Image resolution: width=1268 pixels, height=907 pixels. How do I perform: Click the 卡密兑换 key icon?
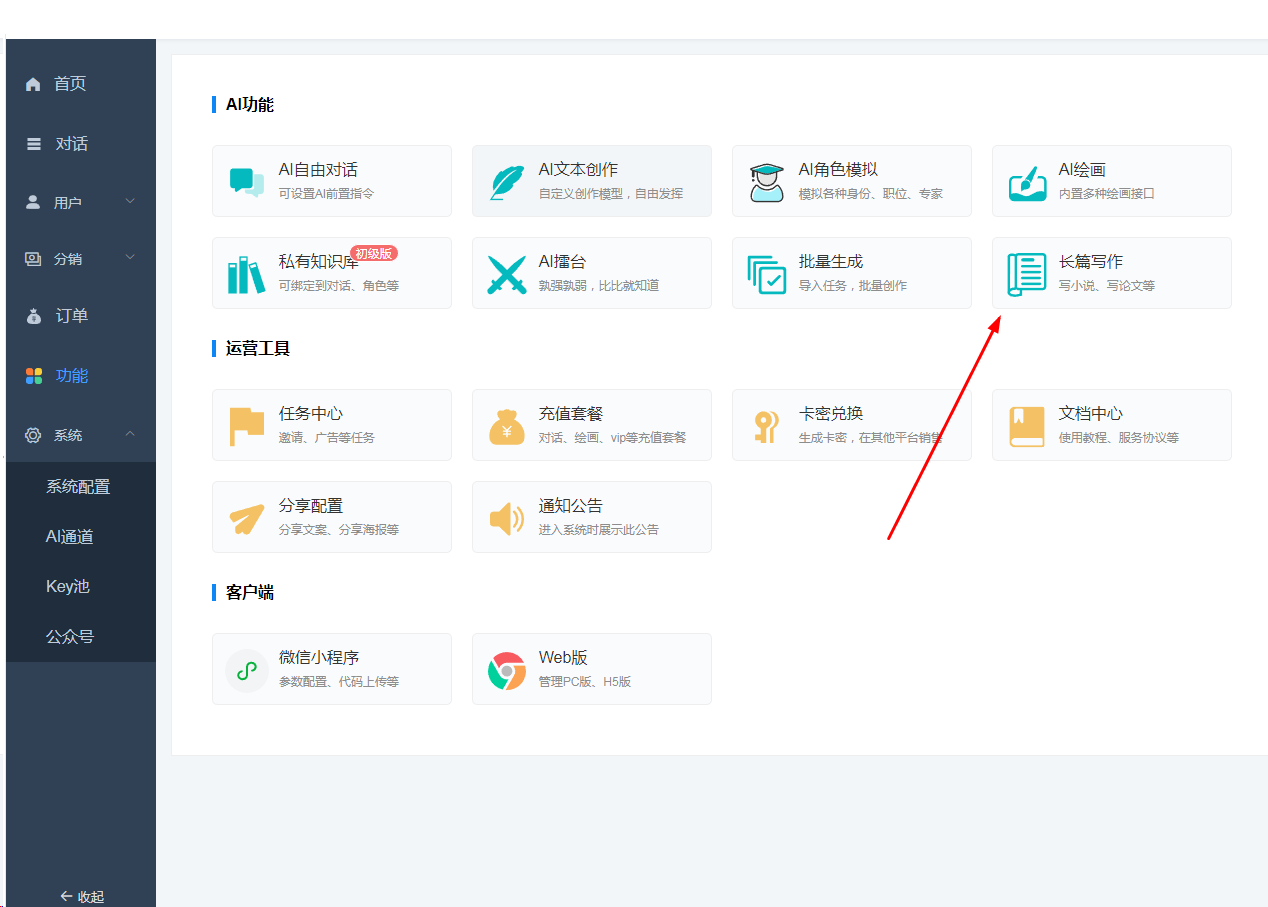[766, 426]
